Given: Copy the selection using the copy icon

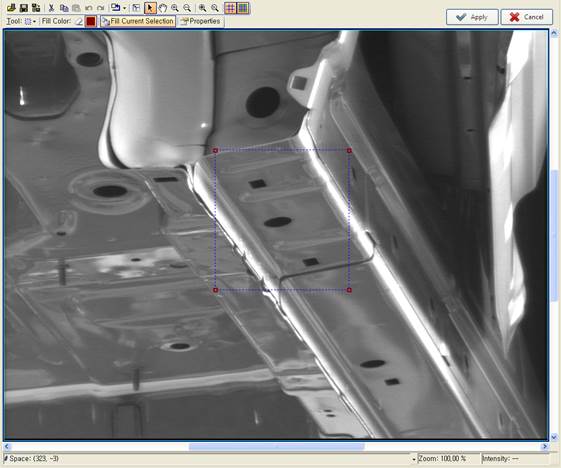Looking at the screenshot, I should (64, 8).
